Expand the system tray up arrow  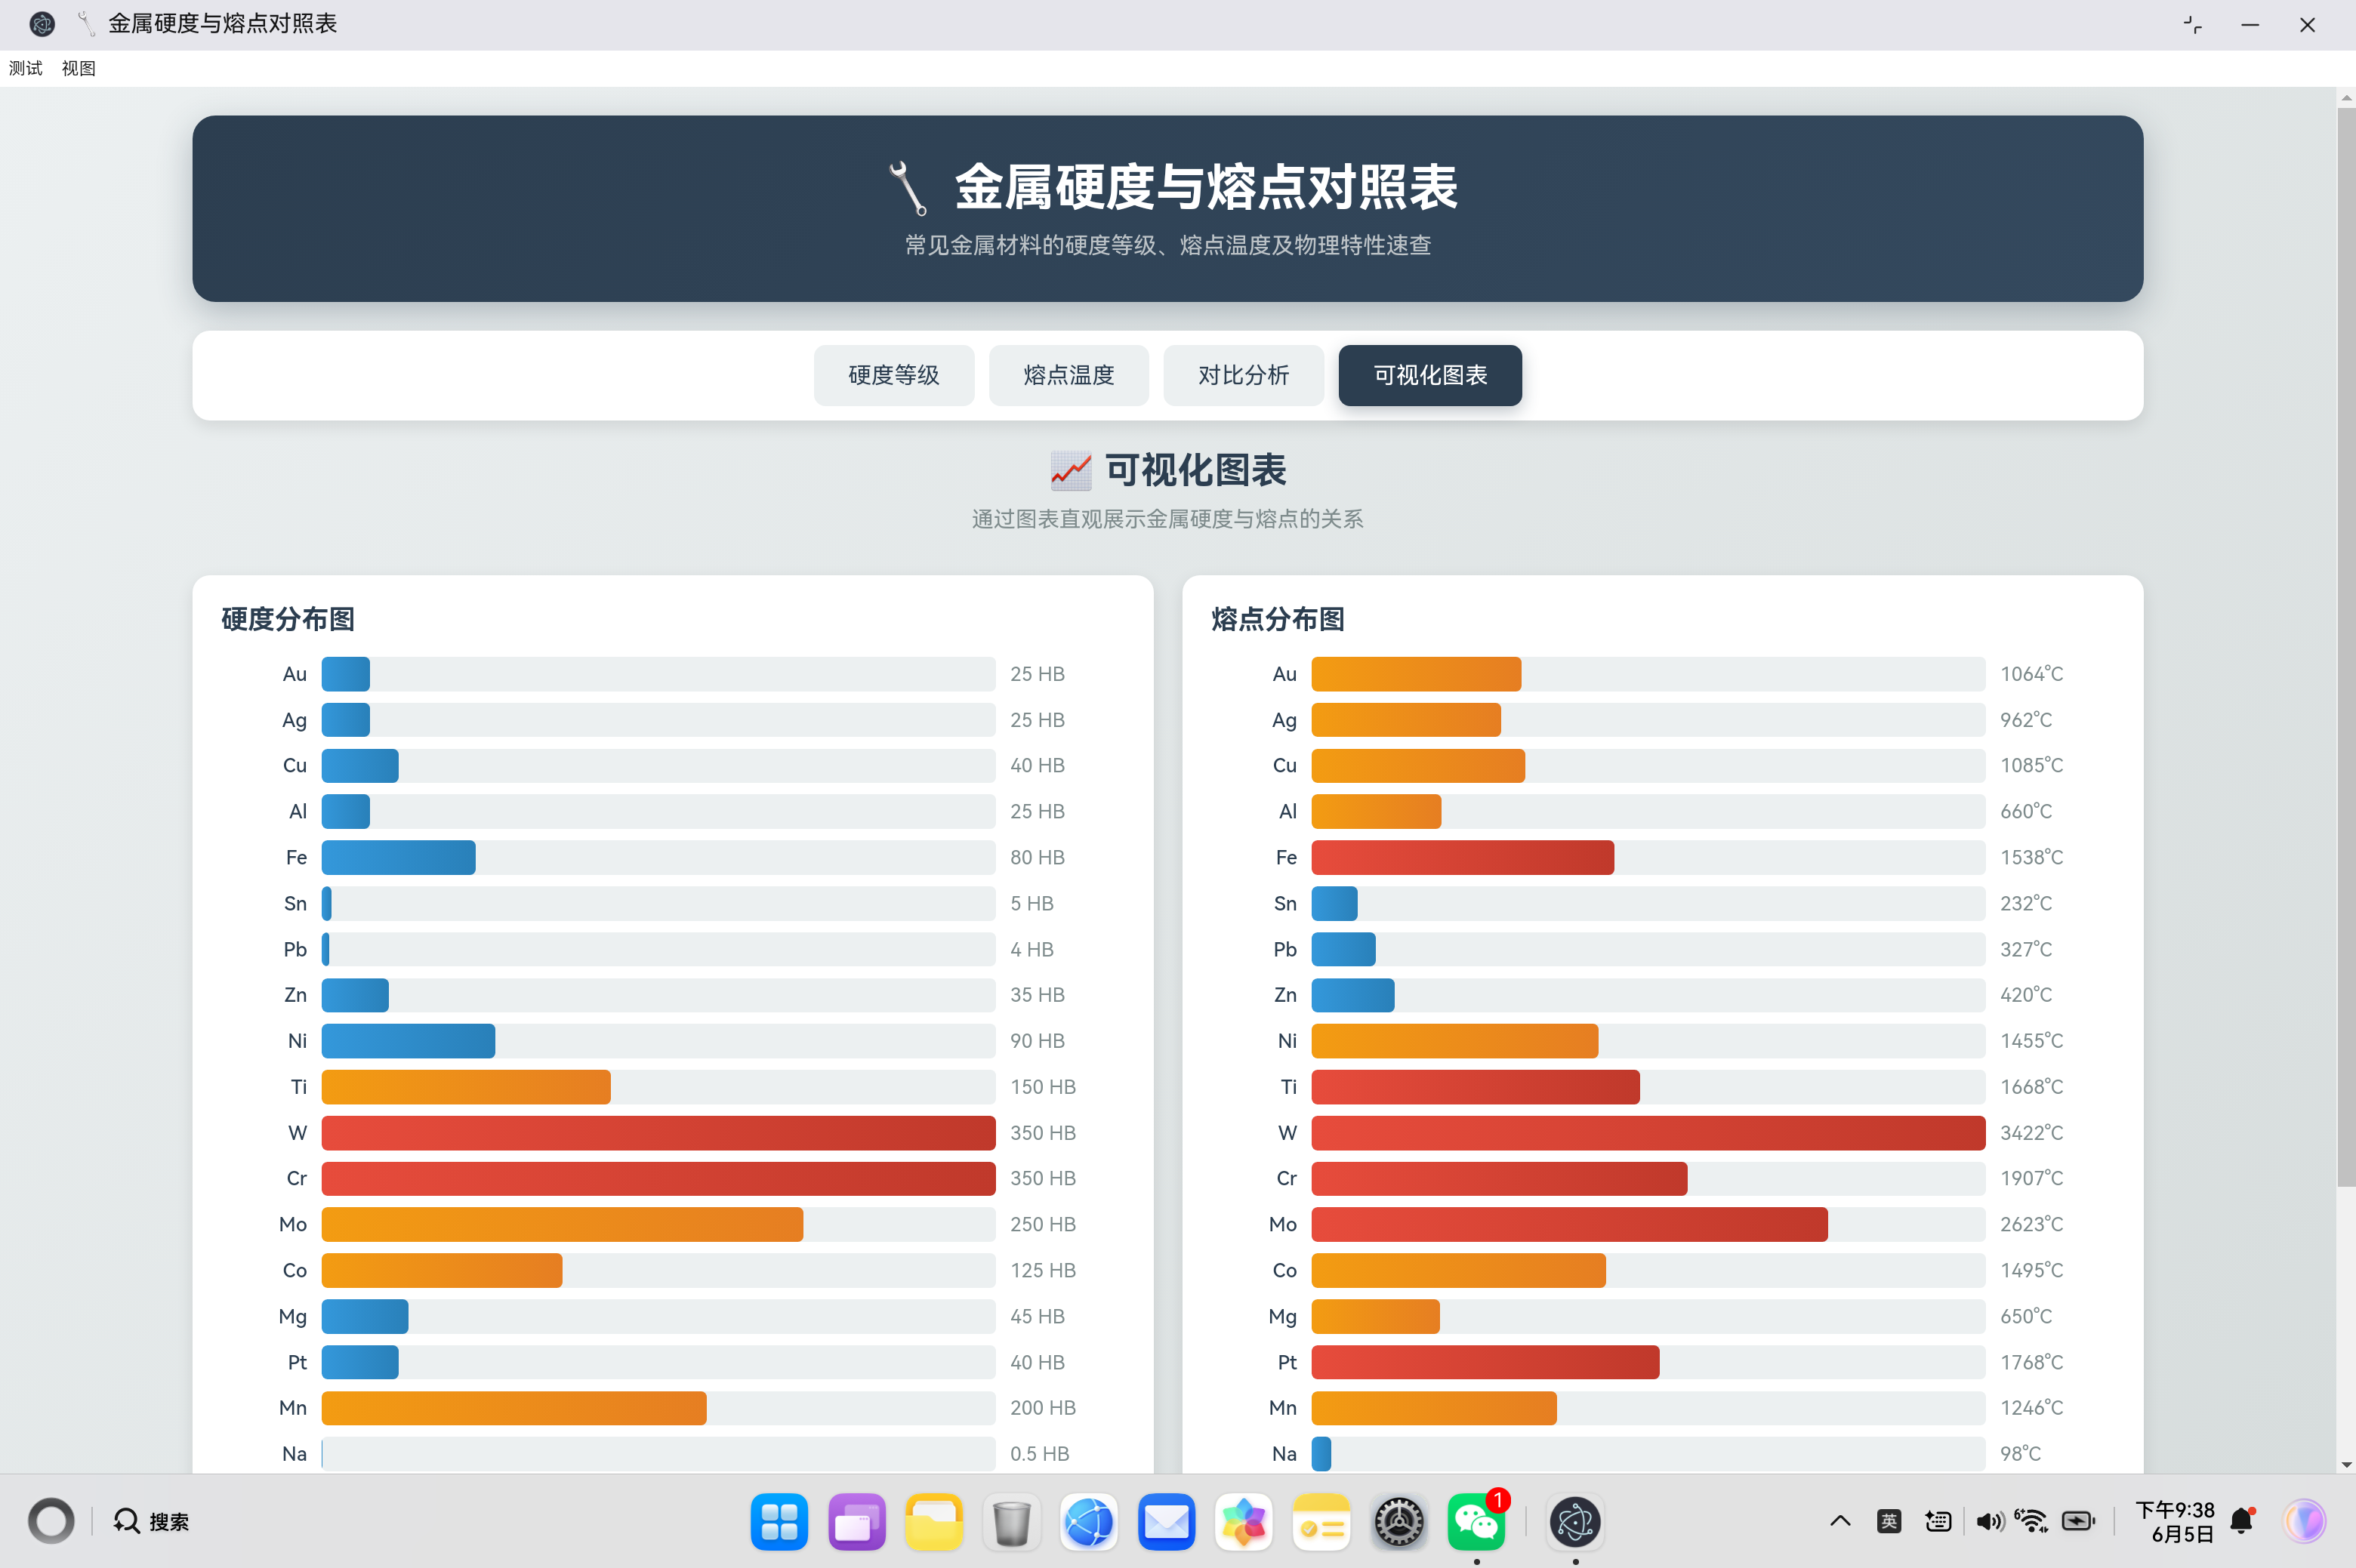tap(1840, 1521)
